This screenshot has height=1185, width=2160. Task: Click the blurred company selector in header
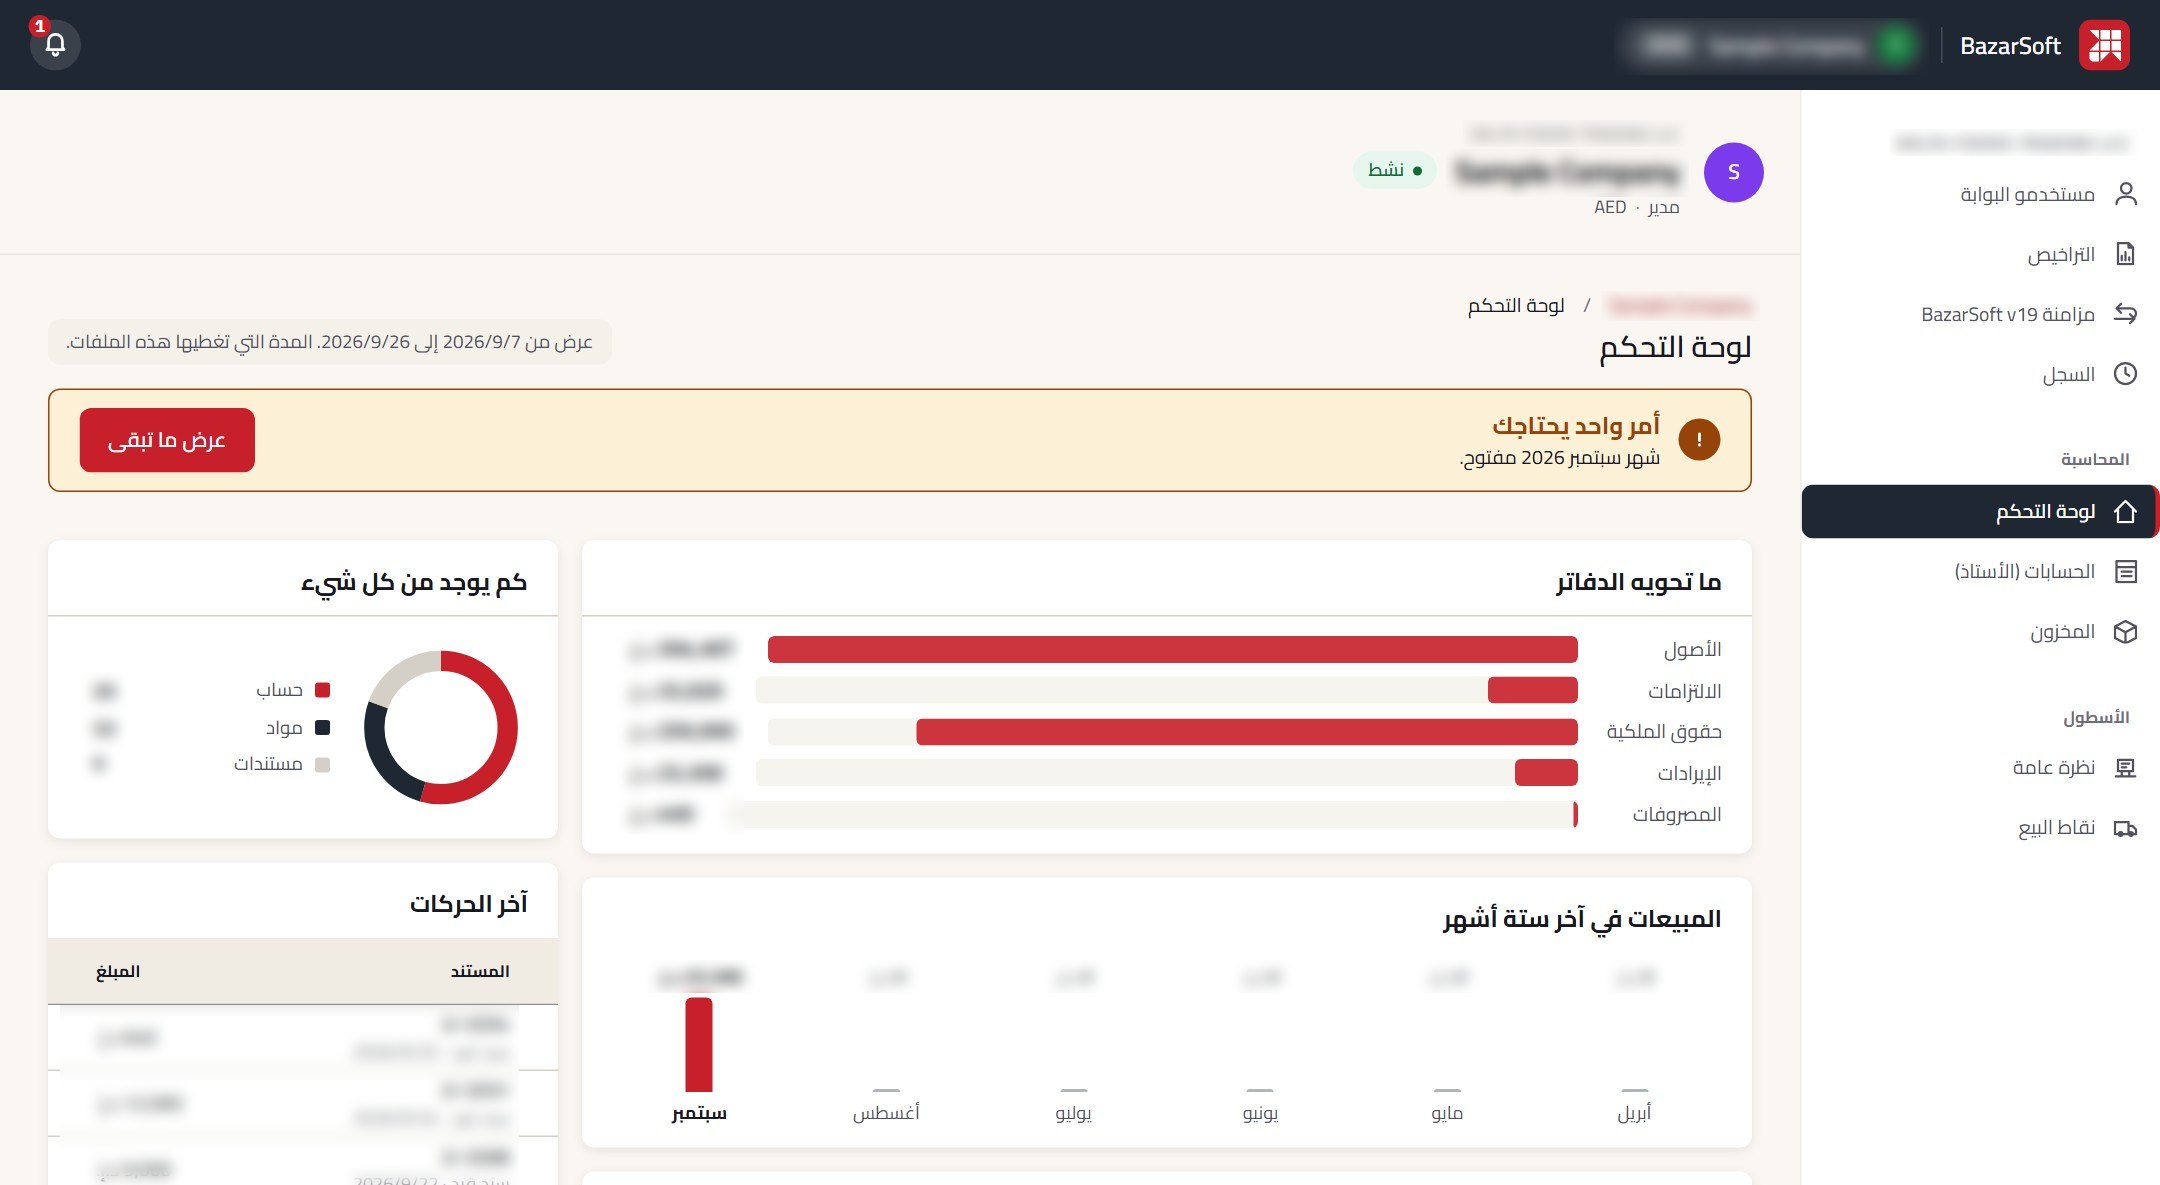click(x=1771, y=45)
